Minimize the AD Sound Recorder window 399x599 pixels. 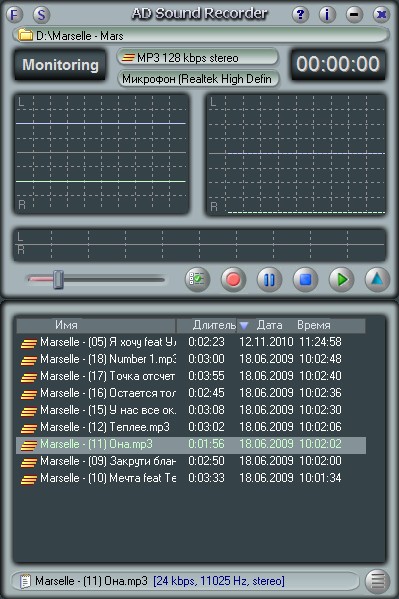[354, 15]
